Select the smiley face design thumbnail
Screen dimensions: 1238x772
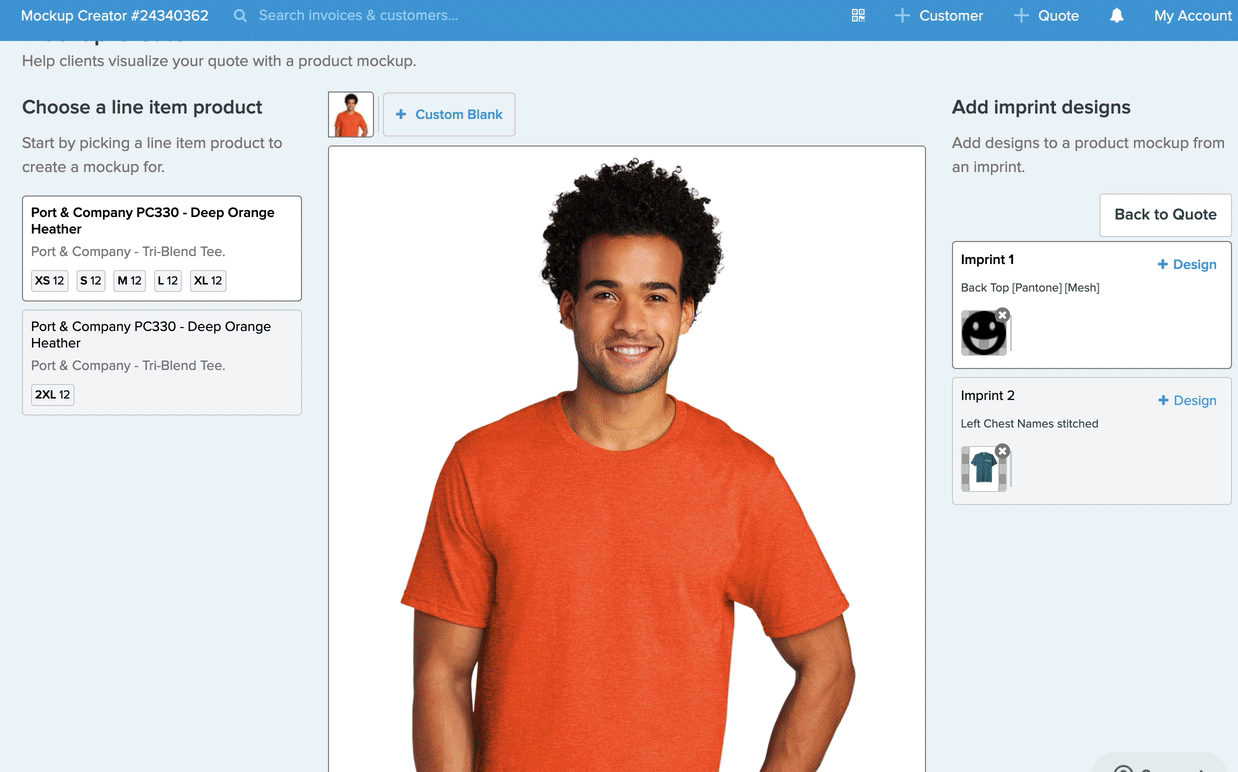[x=984, y=333]
